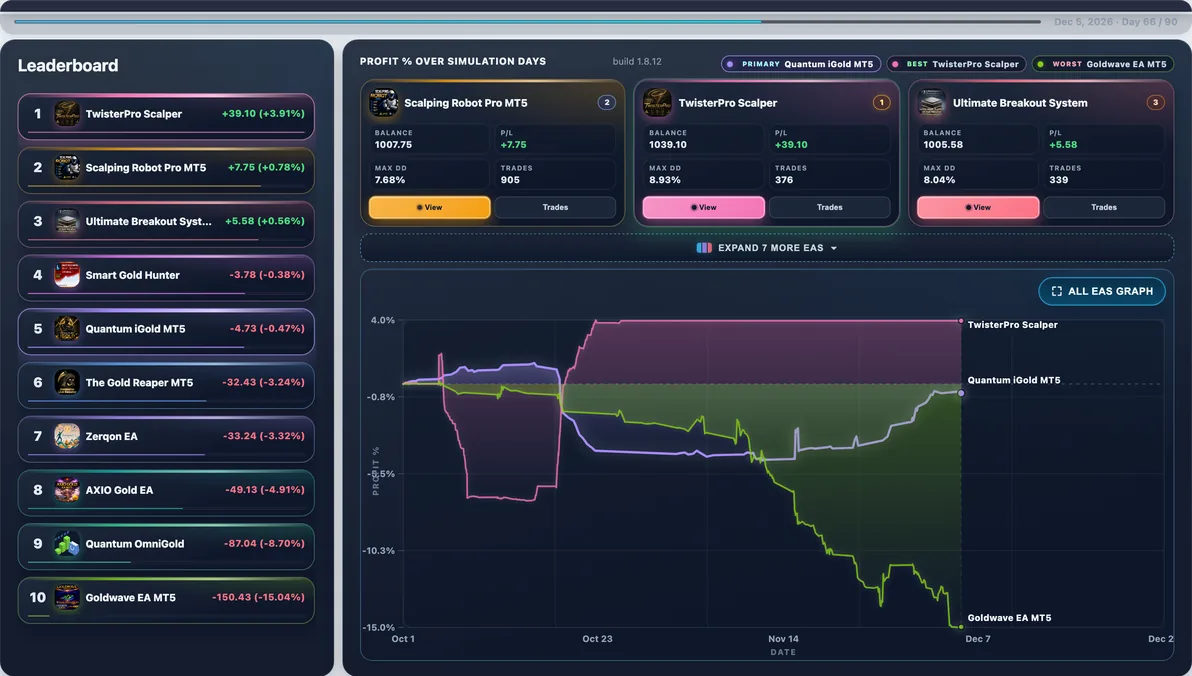Select leaderboard row Zerqon EA
The width and height of the screenshot is (1192, 676).
166,439
